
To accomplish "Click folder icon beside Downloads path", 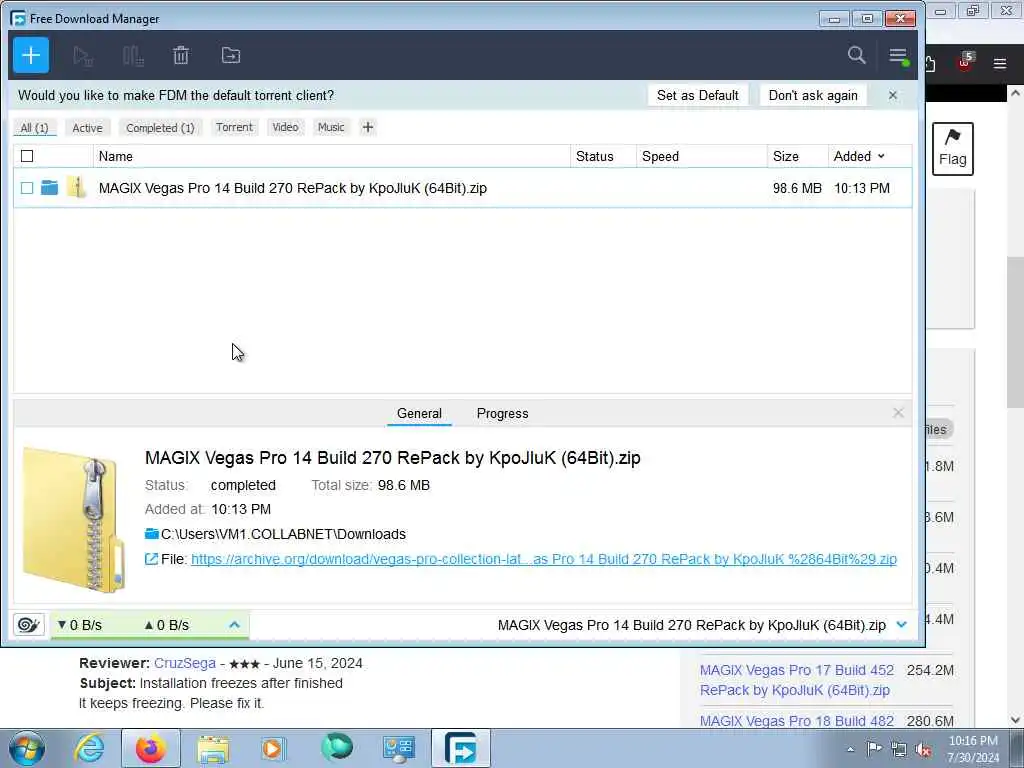I will click(x=152, y=534).
